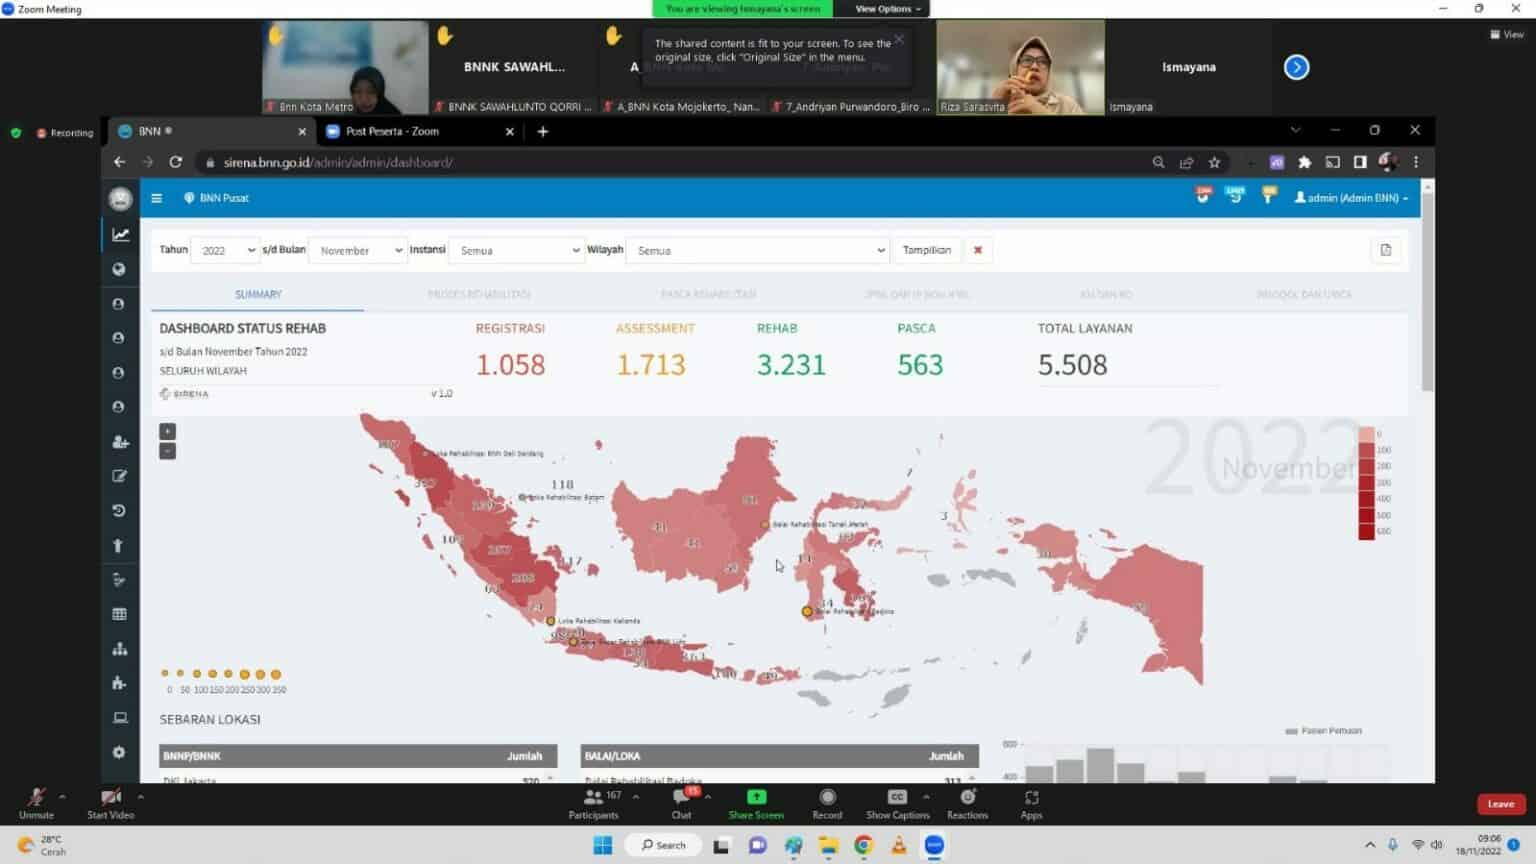Expand Participants options arrow
The width and height of the screenshot is (1536, 864).
coord(636,797)
